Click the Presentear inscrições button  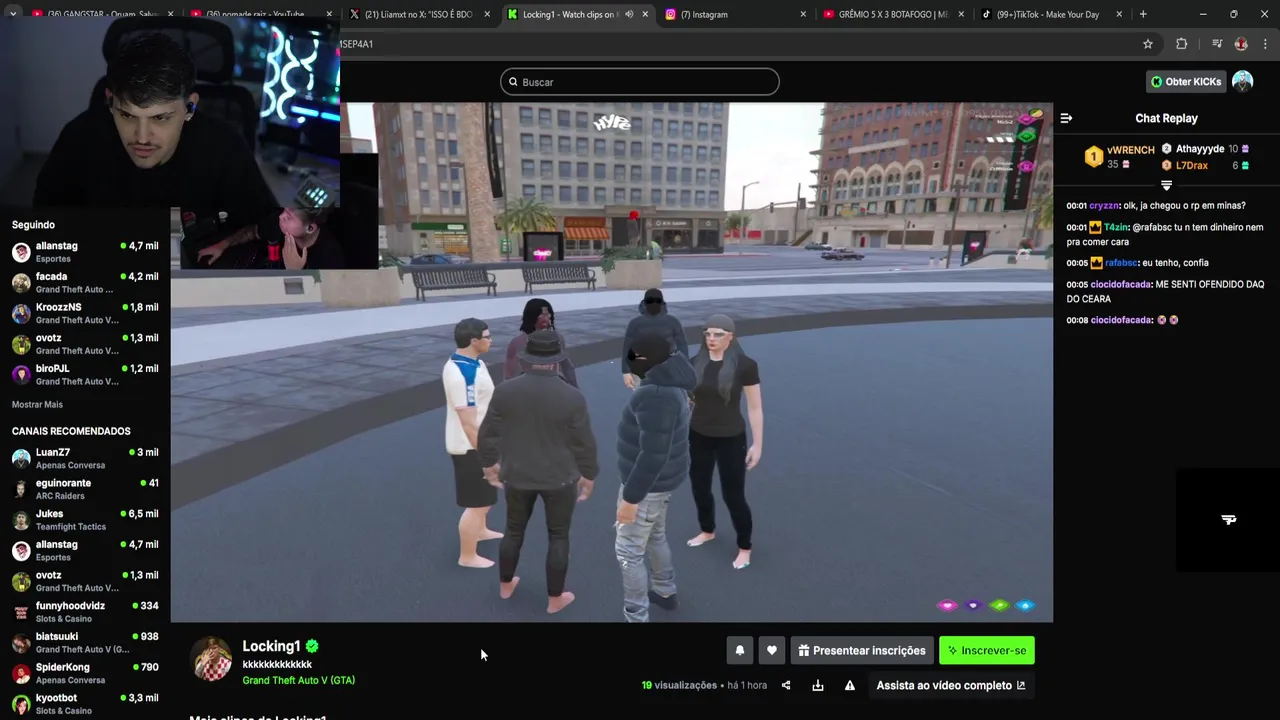(862, 650)
